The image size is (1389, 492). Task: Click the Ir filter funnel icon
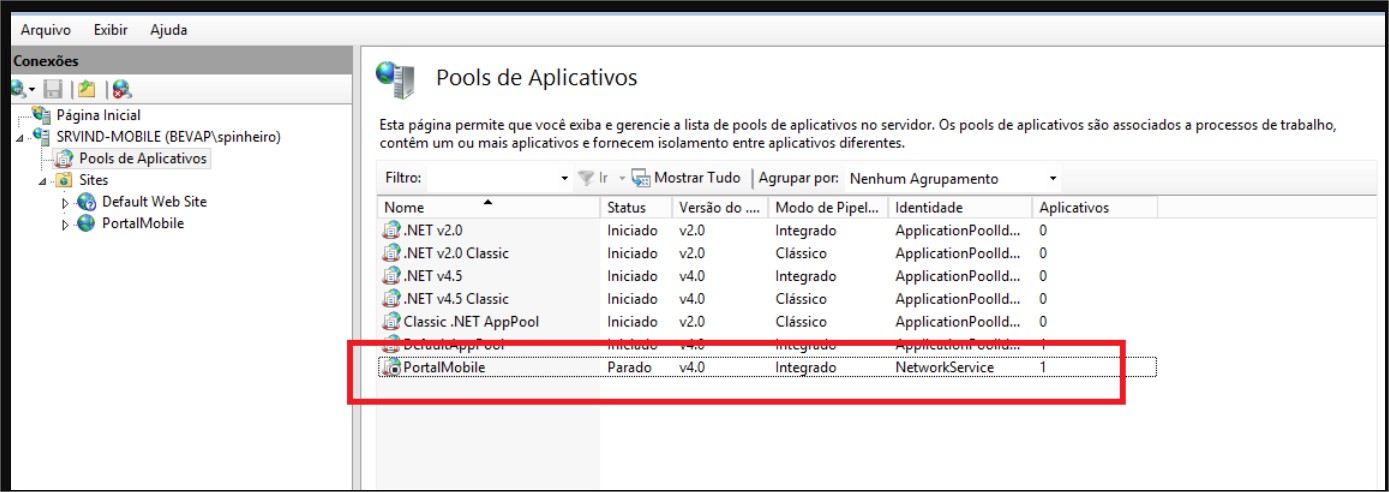586,178
